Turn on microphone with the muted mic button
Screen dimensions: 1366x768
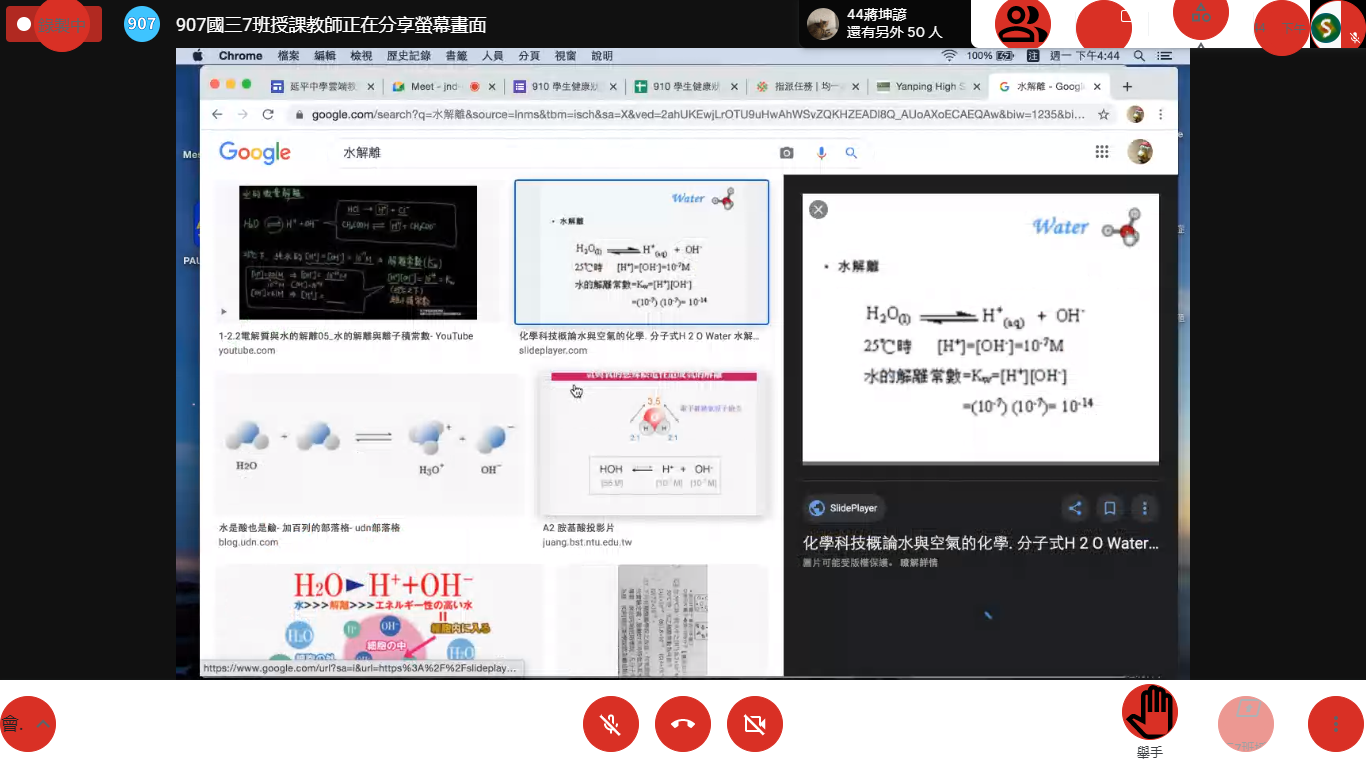(x=610, y=724)
